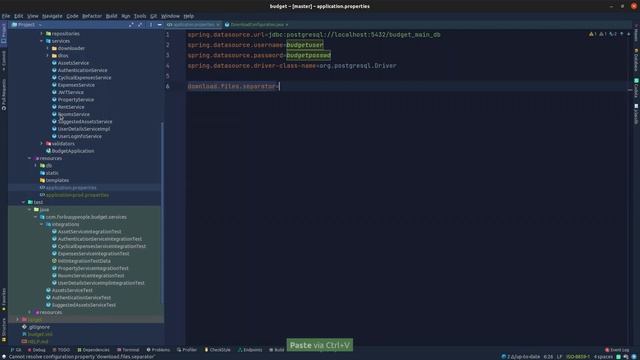The width and height of the screenshot is (640, 360).
Task: Expand the validators folder
Action: pos(42,144)
